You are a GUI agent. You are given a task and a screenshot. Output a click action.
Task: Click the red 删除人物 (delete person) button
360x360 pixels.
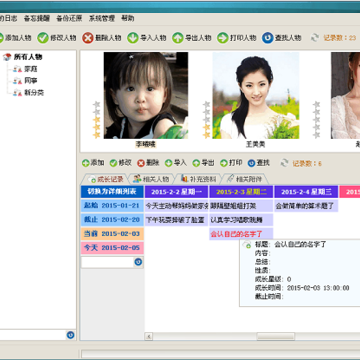click(102, 38)
